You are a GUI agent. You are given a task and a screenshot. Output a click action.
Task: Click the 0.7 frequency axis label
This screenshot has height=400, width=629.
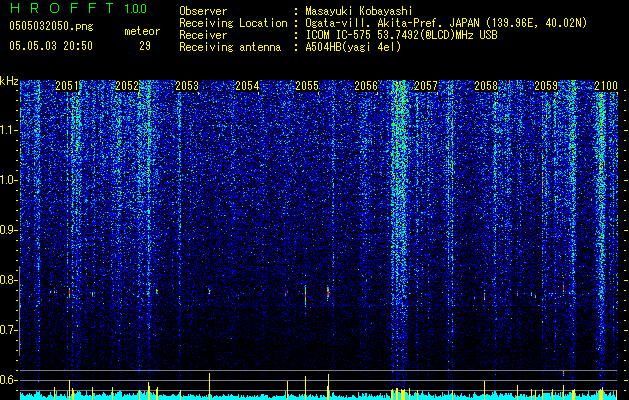9,330
